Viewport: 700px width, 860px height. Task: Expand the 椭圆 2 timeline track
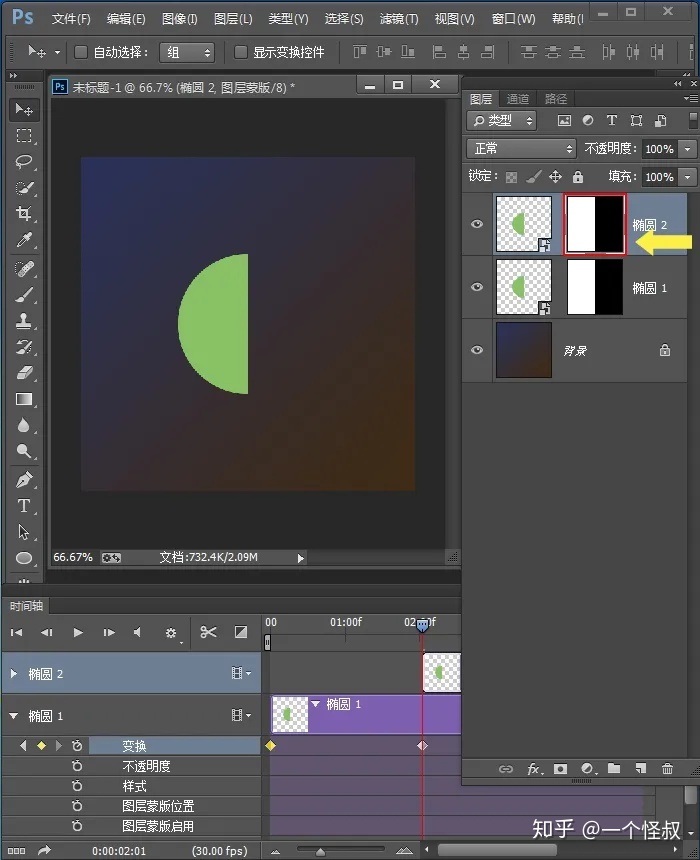point(14,673)
